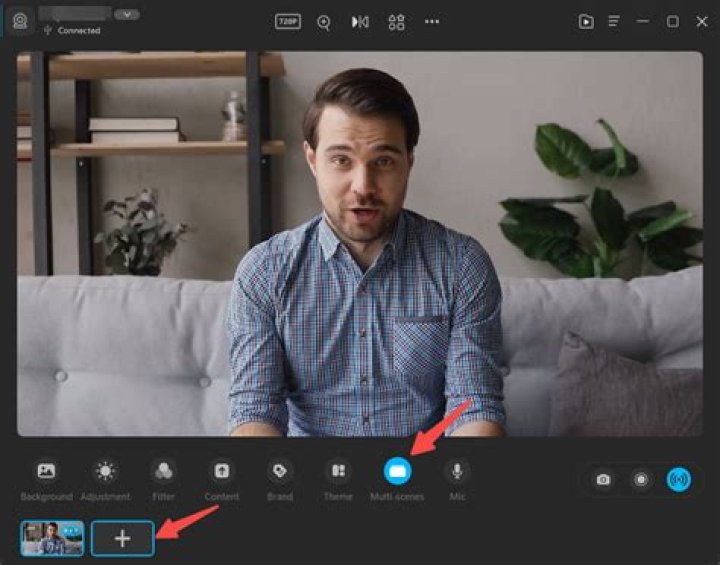Open the options dots on scene thumbnail

[72, 532]
